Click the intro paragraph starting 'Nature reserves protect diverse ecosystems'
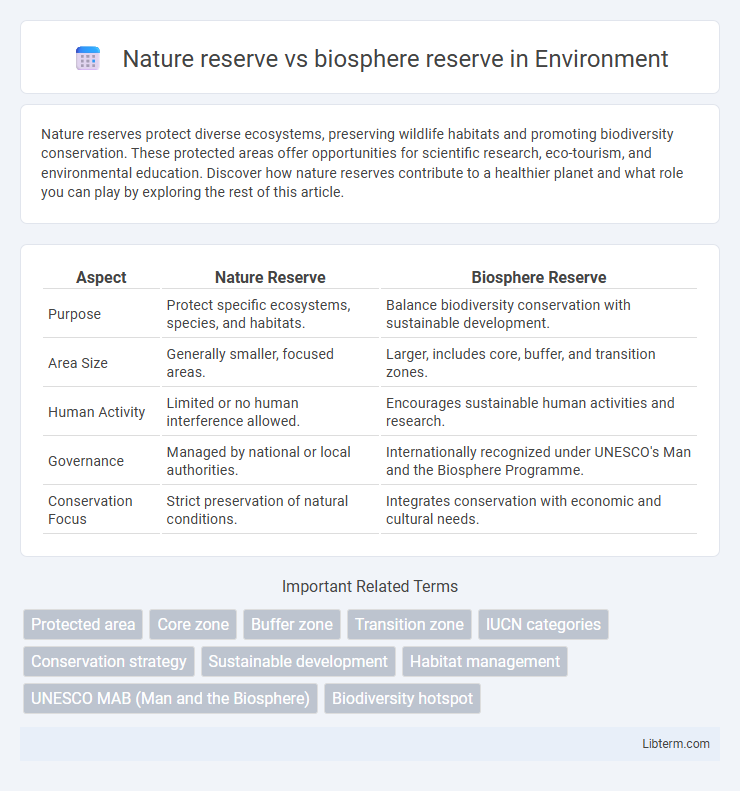This screenshot has width=740, height=791. coord(362,163)
